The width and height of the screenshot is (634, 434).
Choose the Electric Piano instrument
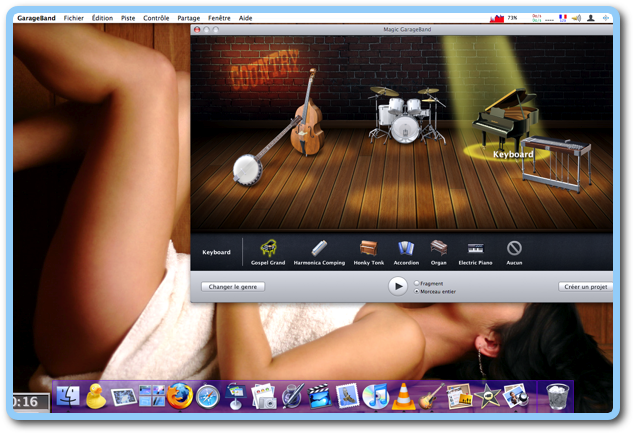tap(475, 252)
